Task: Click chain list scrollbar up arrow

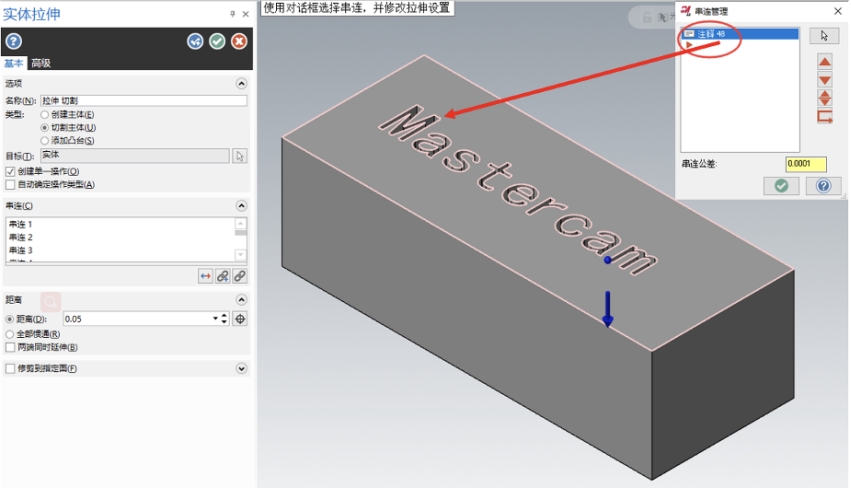Action: click(240, 223)
